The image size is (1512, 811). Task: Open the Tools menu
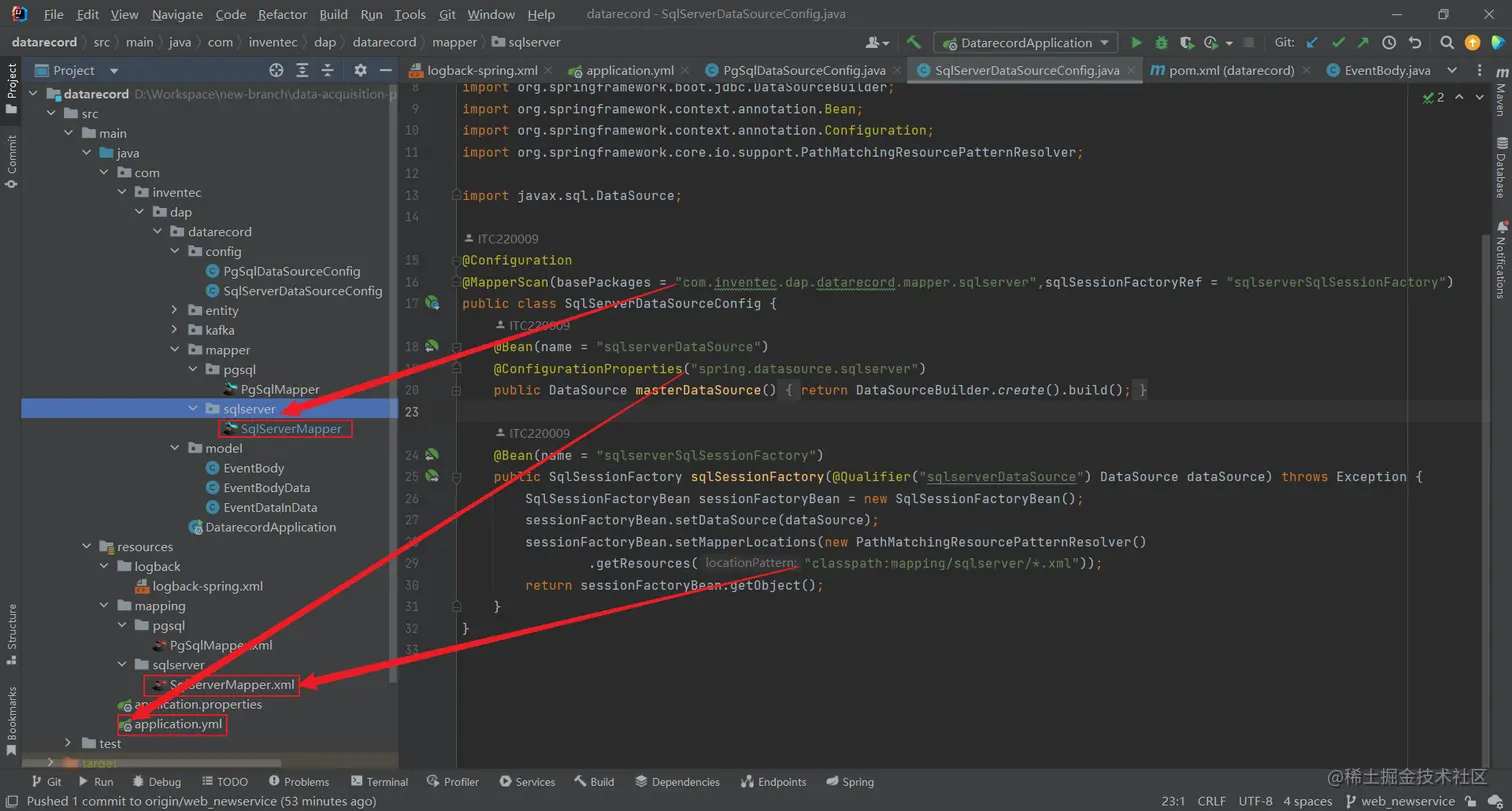(x=410, y=15)
